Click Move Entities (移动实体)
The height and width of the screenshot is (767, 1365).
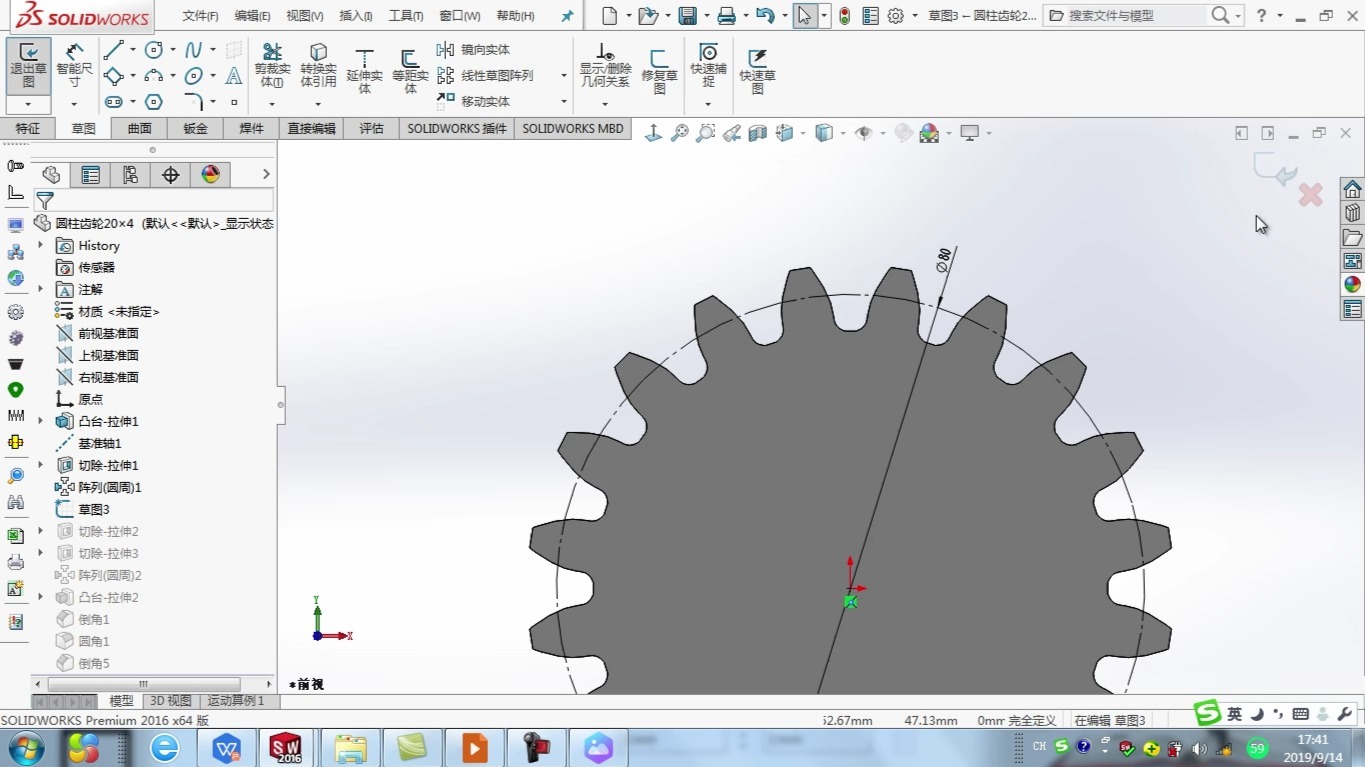tap(474, 102)
